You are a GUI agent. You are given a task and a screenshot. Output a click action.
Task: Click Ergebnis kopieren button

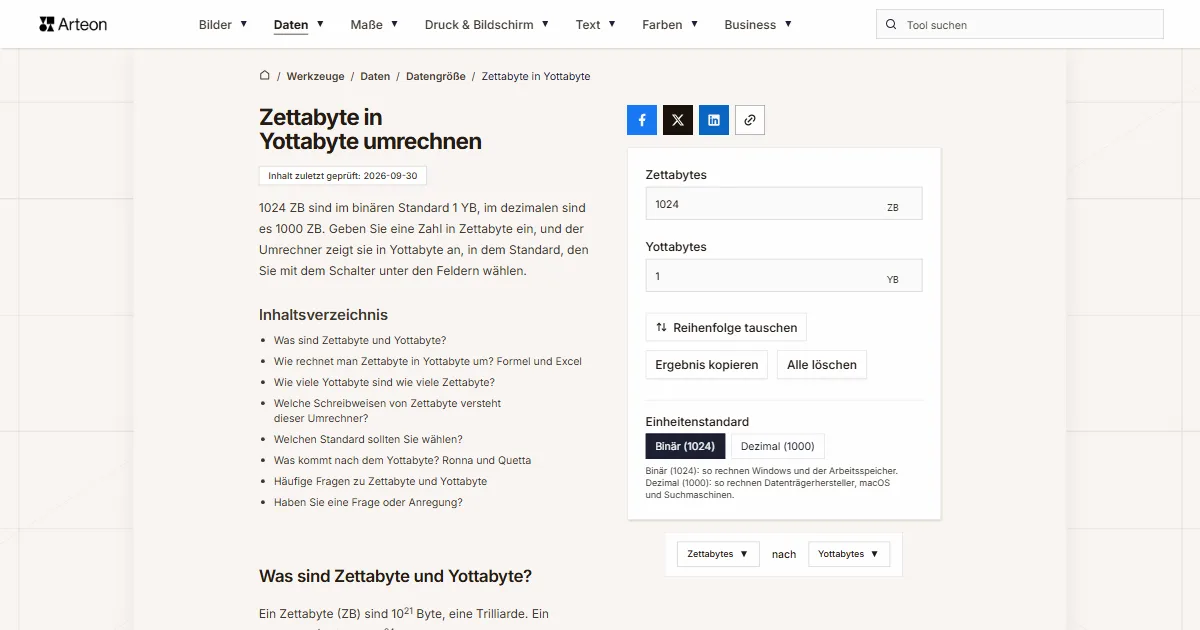[707, 365]
